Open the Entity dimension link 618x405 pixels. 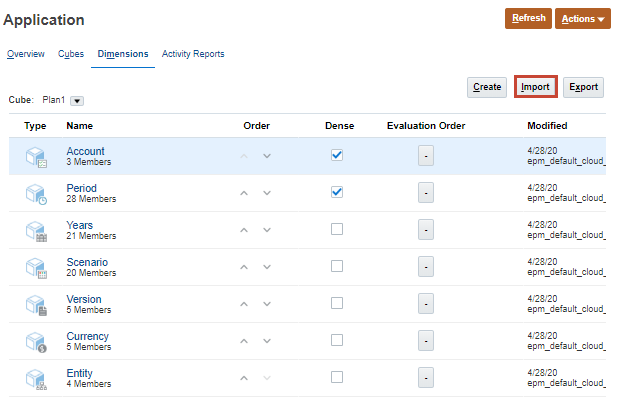pyautogui.click(x=81, y=372)
